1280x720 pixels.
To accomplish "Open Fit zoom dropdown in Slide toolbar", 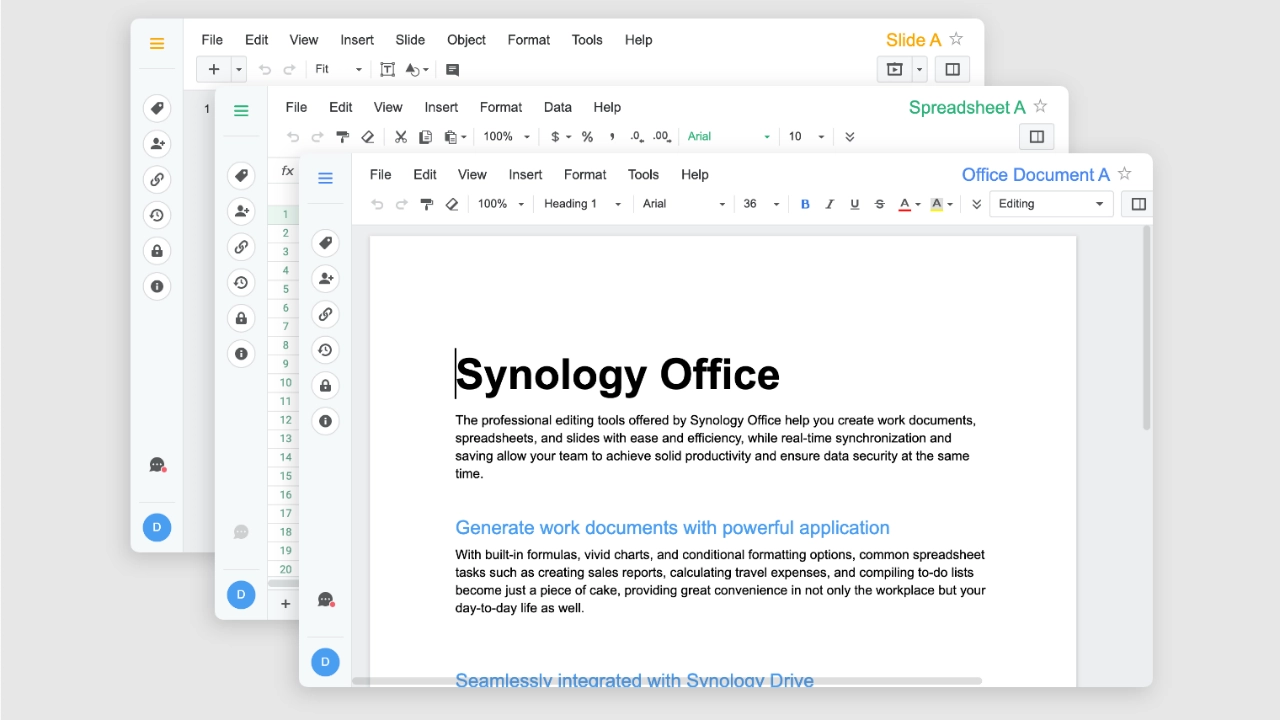I will 339,69.
